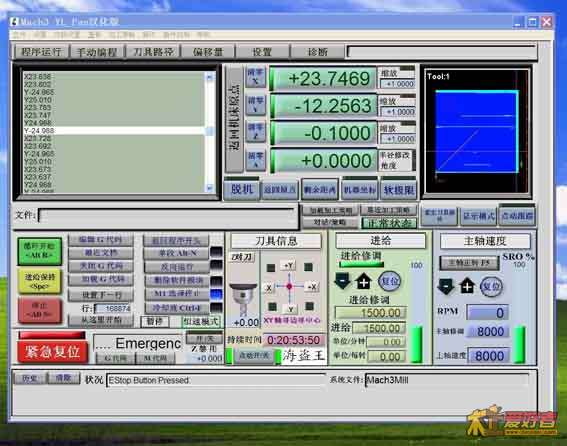Click the red stop Alt-S button
Image resolution: width=567 pixels, height=446 pixels.
pyautogui.click(x=40, y=310)
